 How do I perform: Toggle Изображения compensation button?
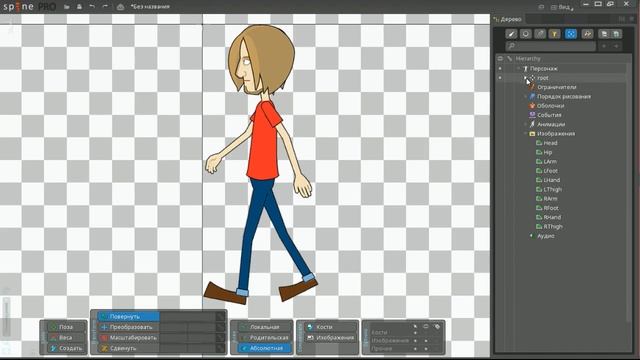(x=330, y=338)
